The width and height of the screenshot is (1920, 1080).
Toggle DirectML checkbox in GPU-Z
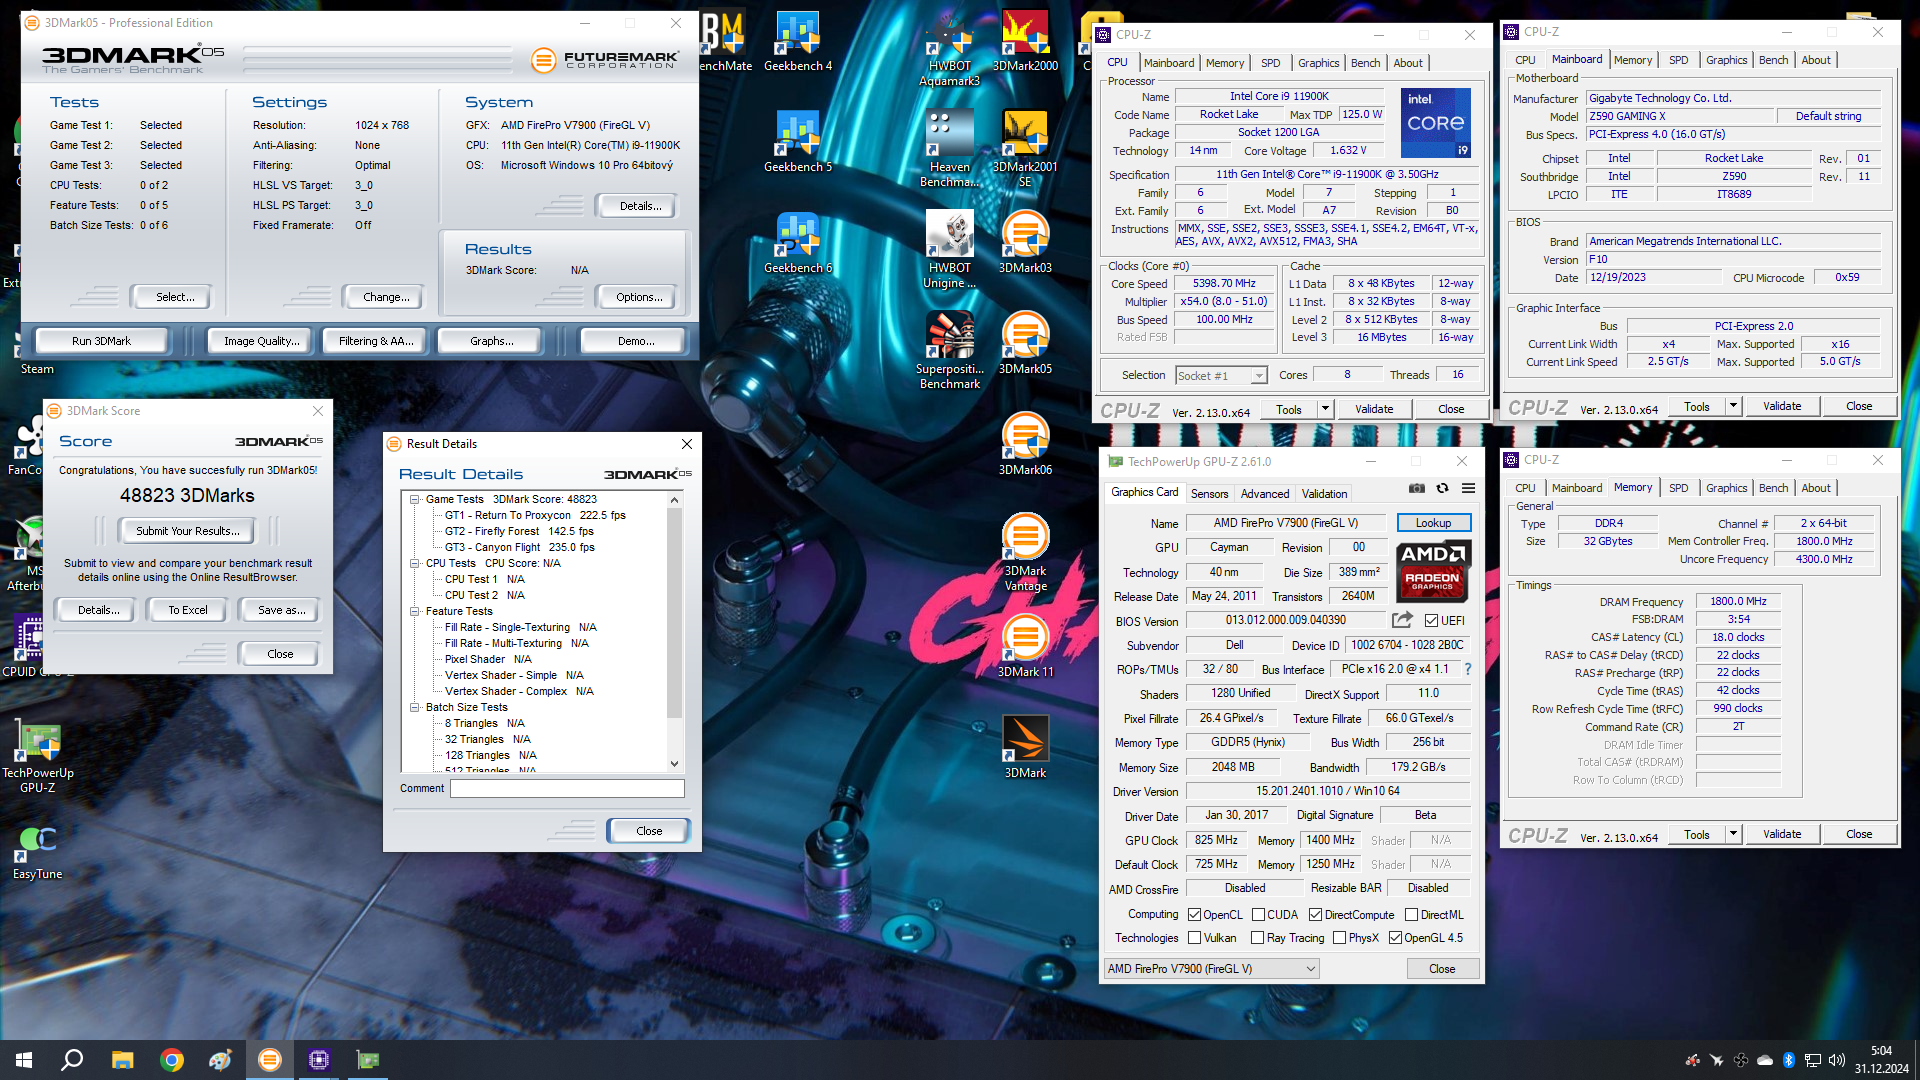[x=1411, y=915]
